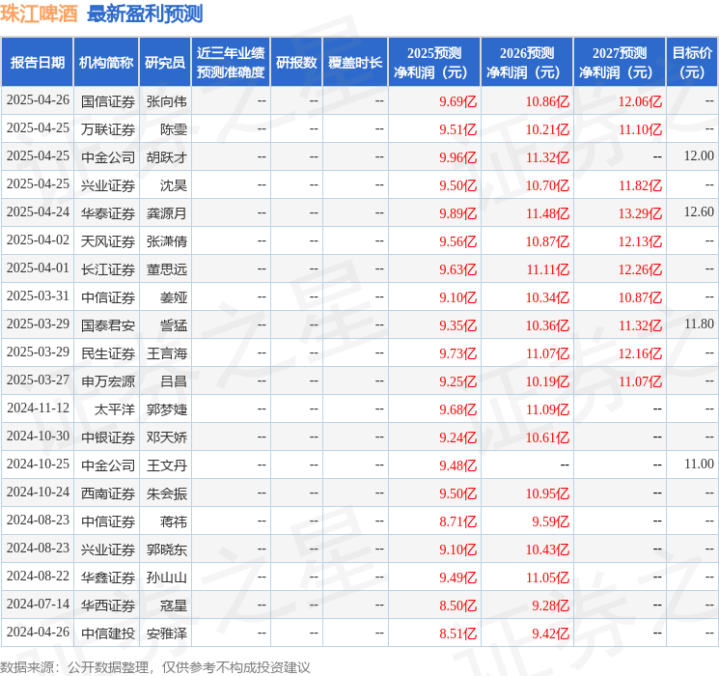Click the 12.00 target price
The image size is (719, 676).
tap(699, 156)
